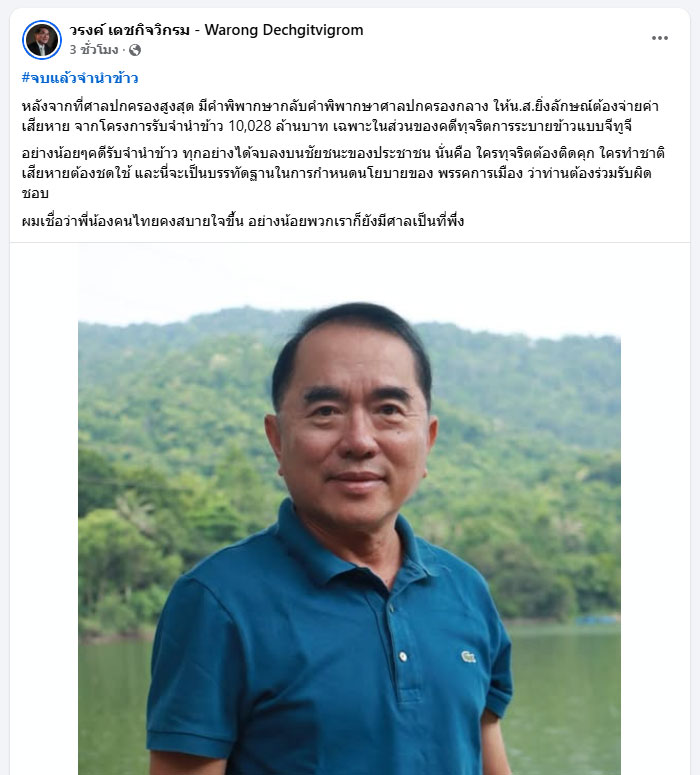Open the post options three-dot menu

pos(659,38)
